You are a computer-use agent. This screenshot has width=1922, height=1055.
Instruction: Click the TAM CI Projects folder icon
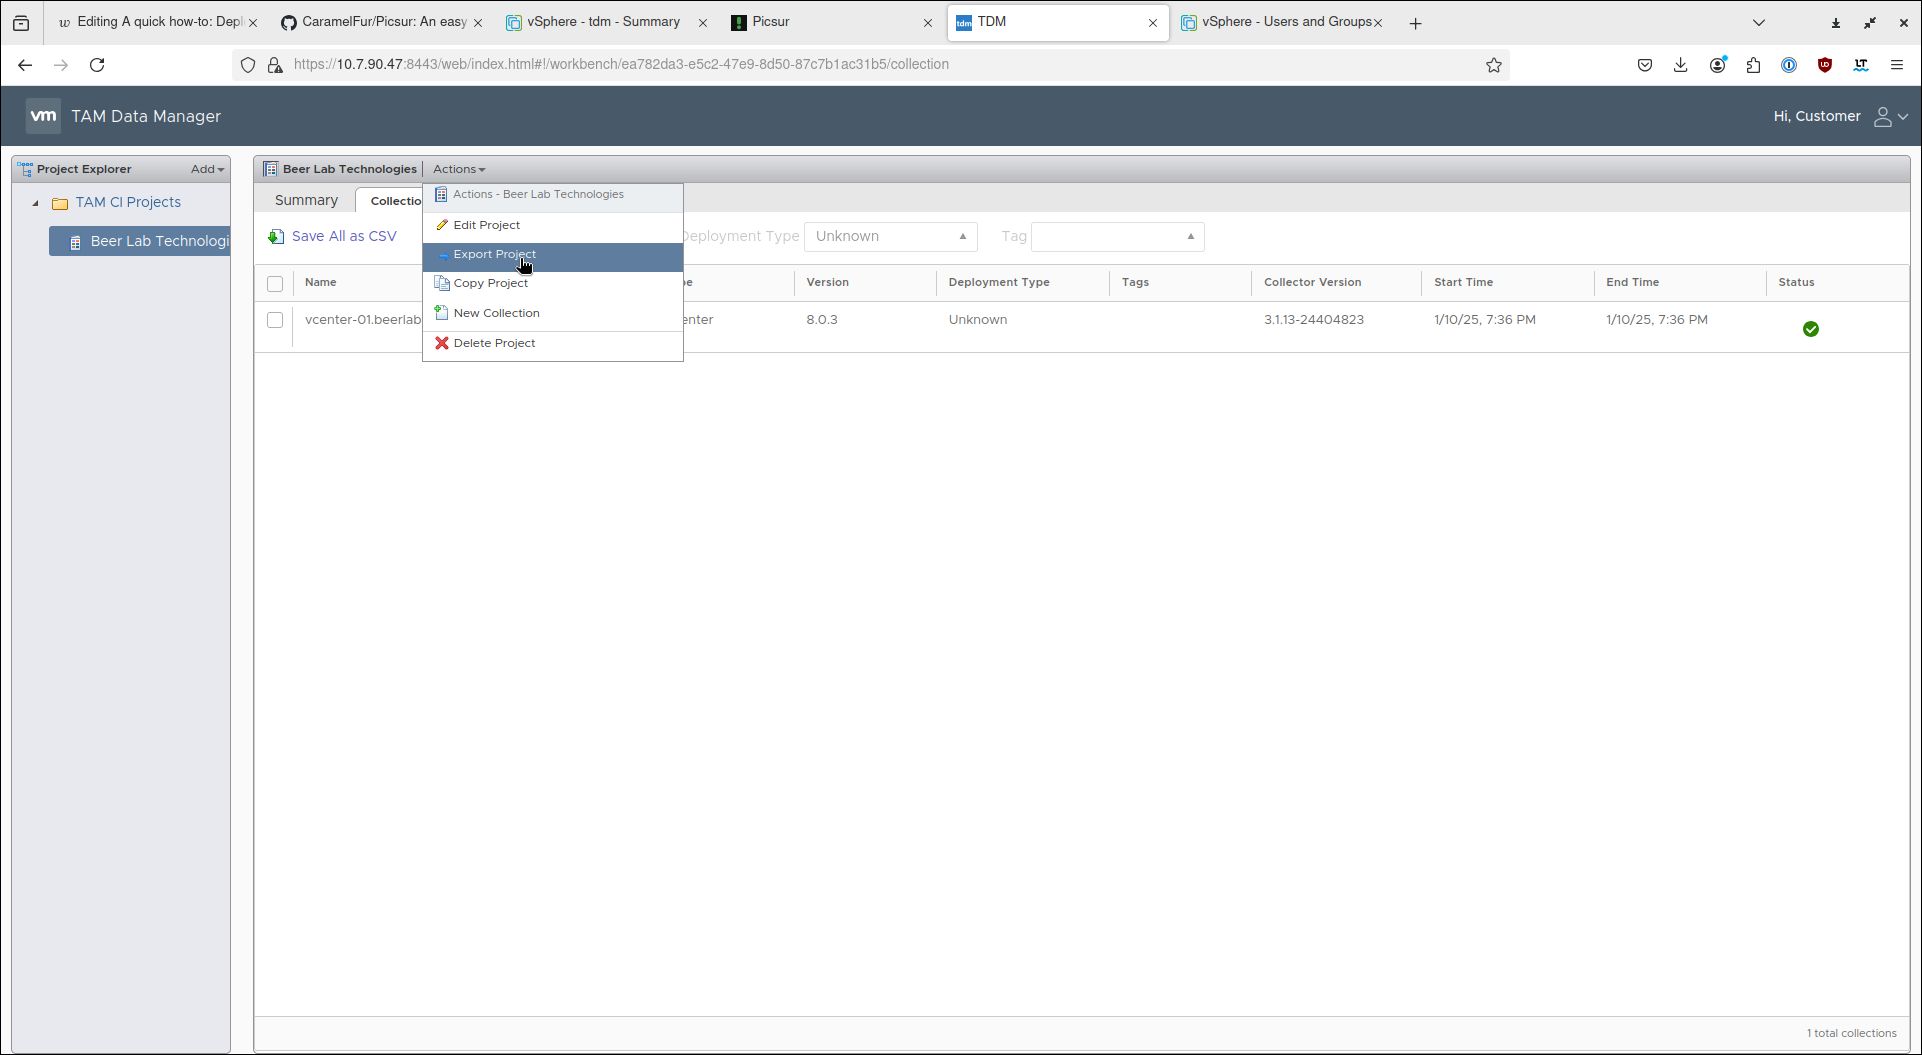coord(60,203)
